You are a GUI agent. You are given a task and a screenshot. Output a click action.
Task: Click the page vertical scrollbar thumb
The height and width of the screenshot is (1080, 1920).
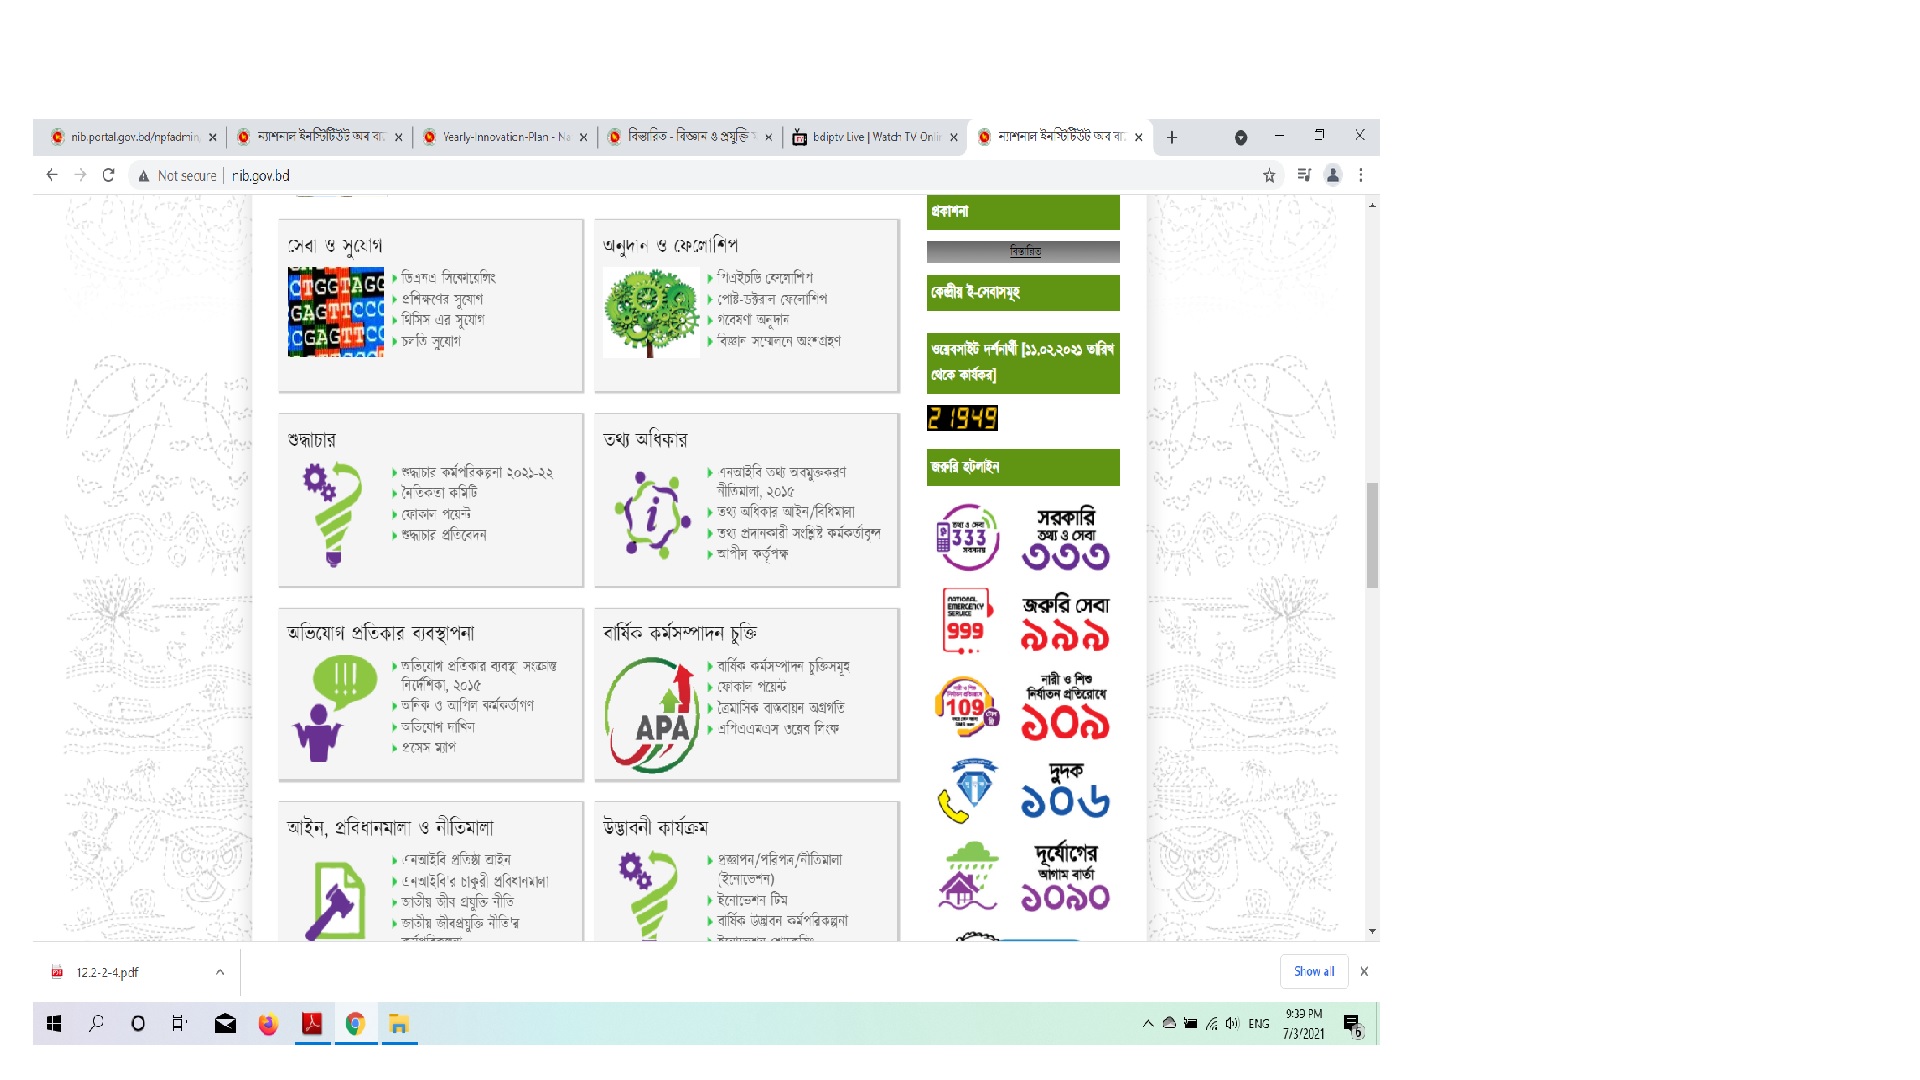1372,535
